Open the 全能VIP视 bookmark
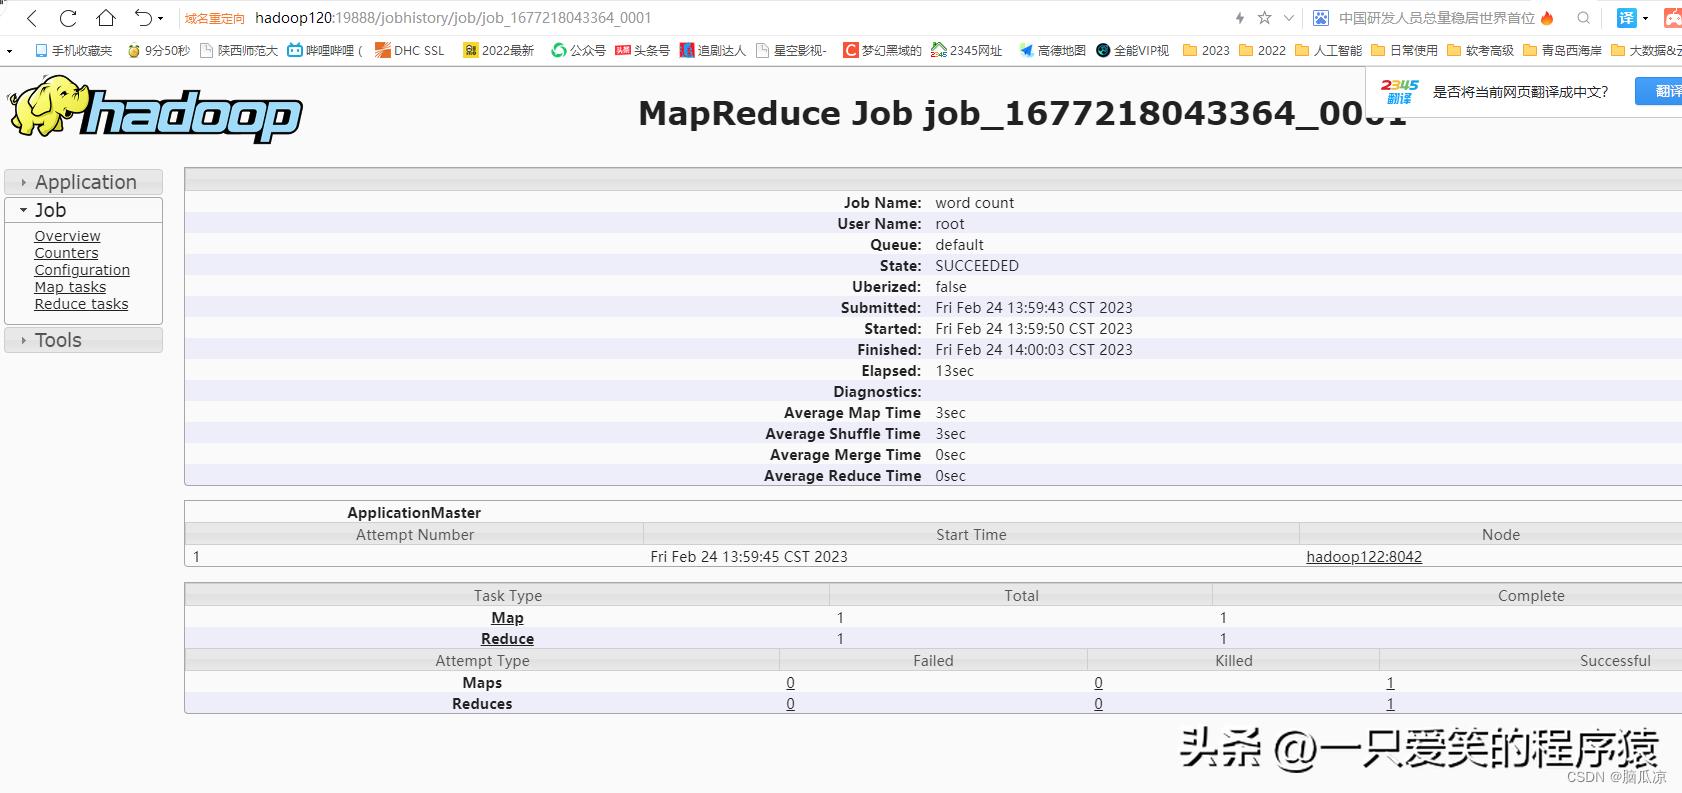The width and height of the screenshot is (1682, 793). coord(1133,50)
